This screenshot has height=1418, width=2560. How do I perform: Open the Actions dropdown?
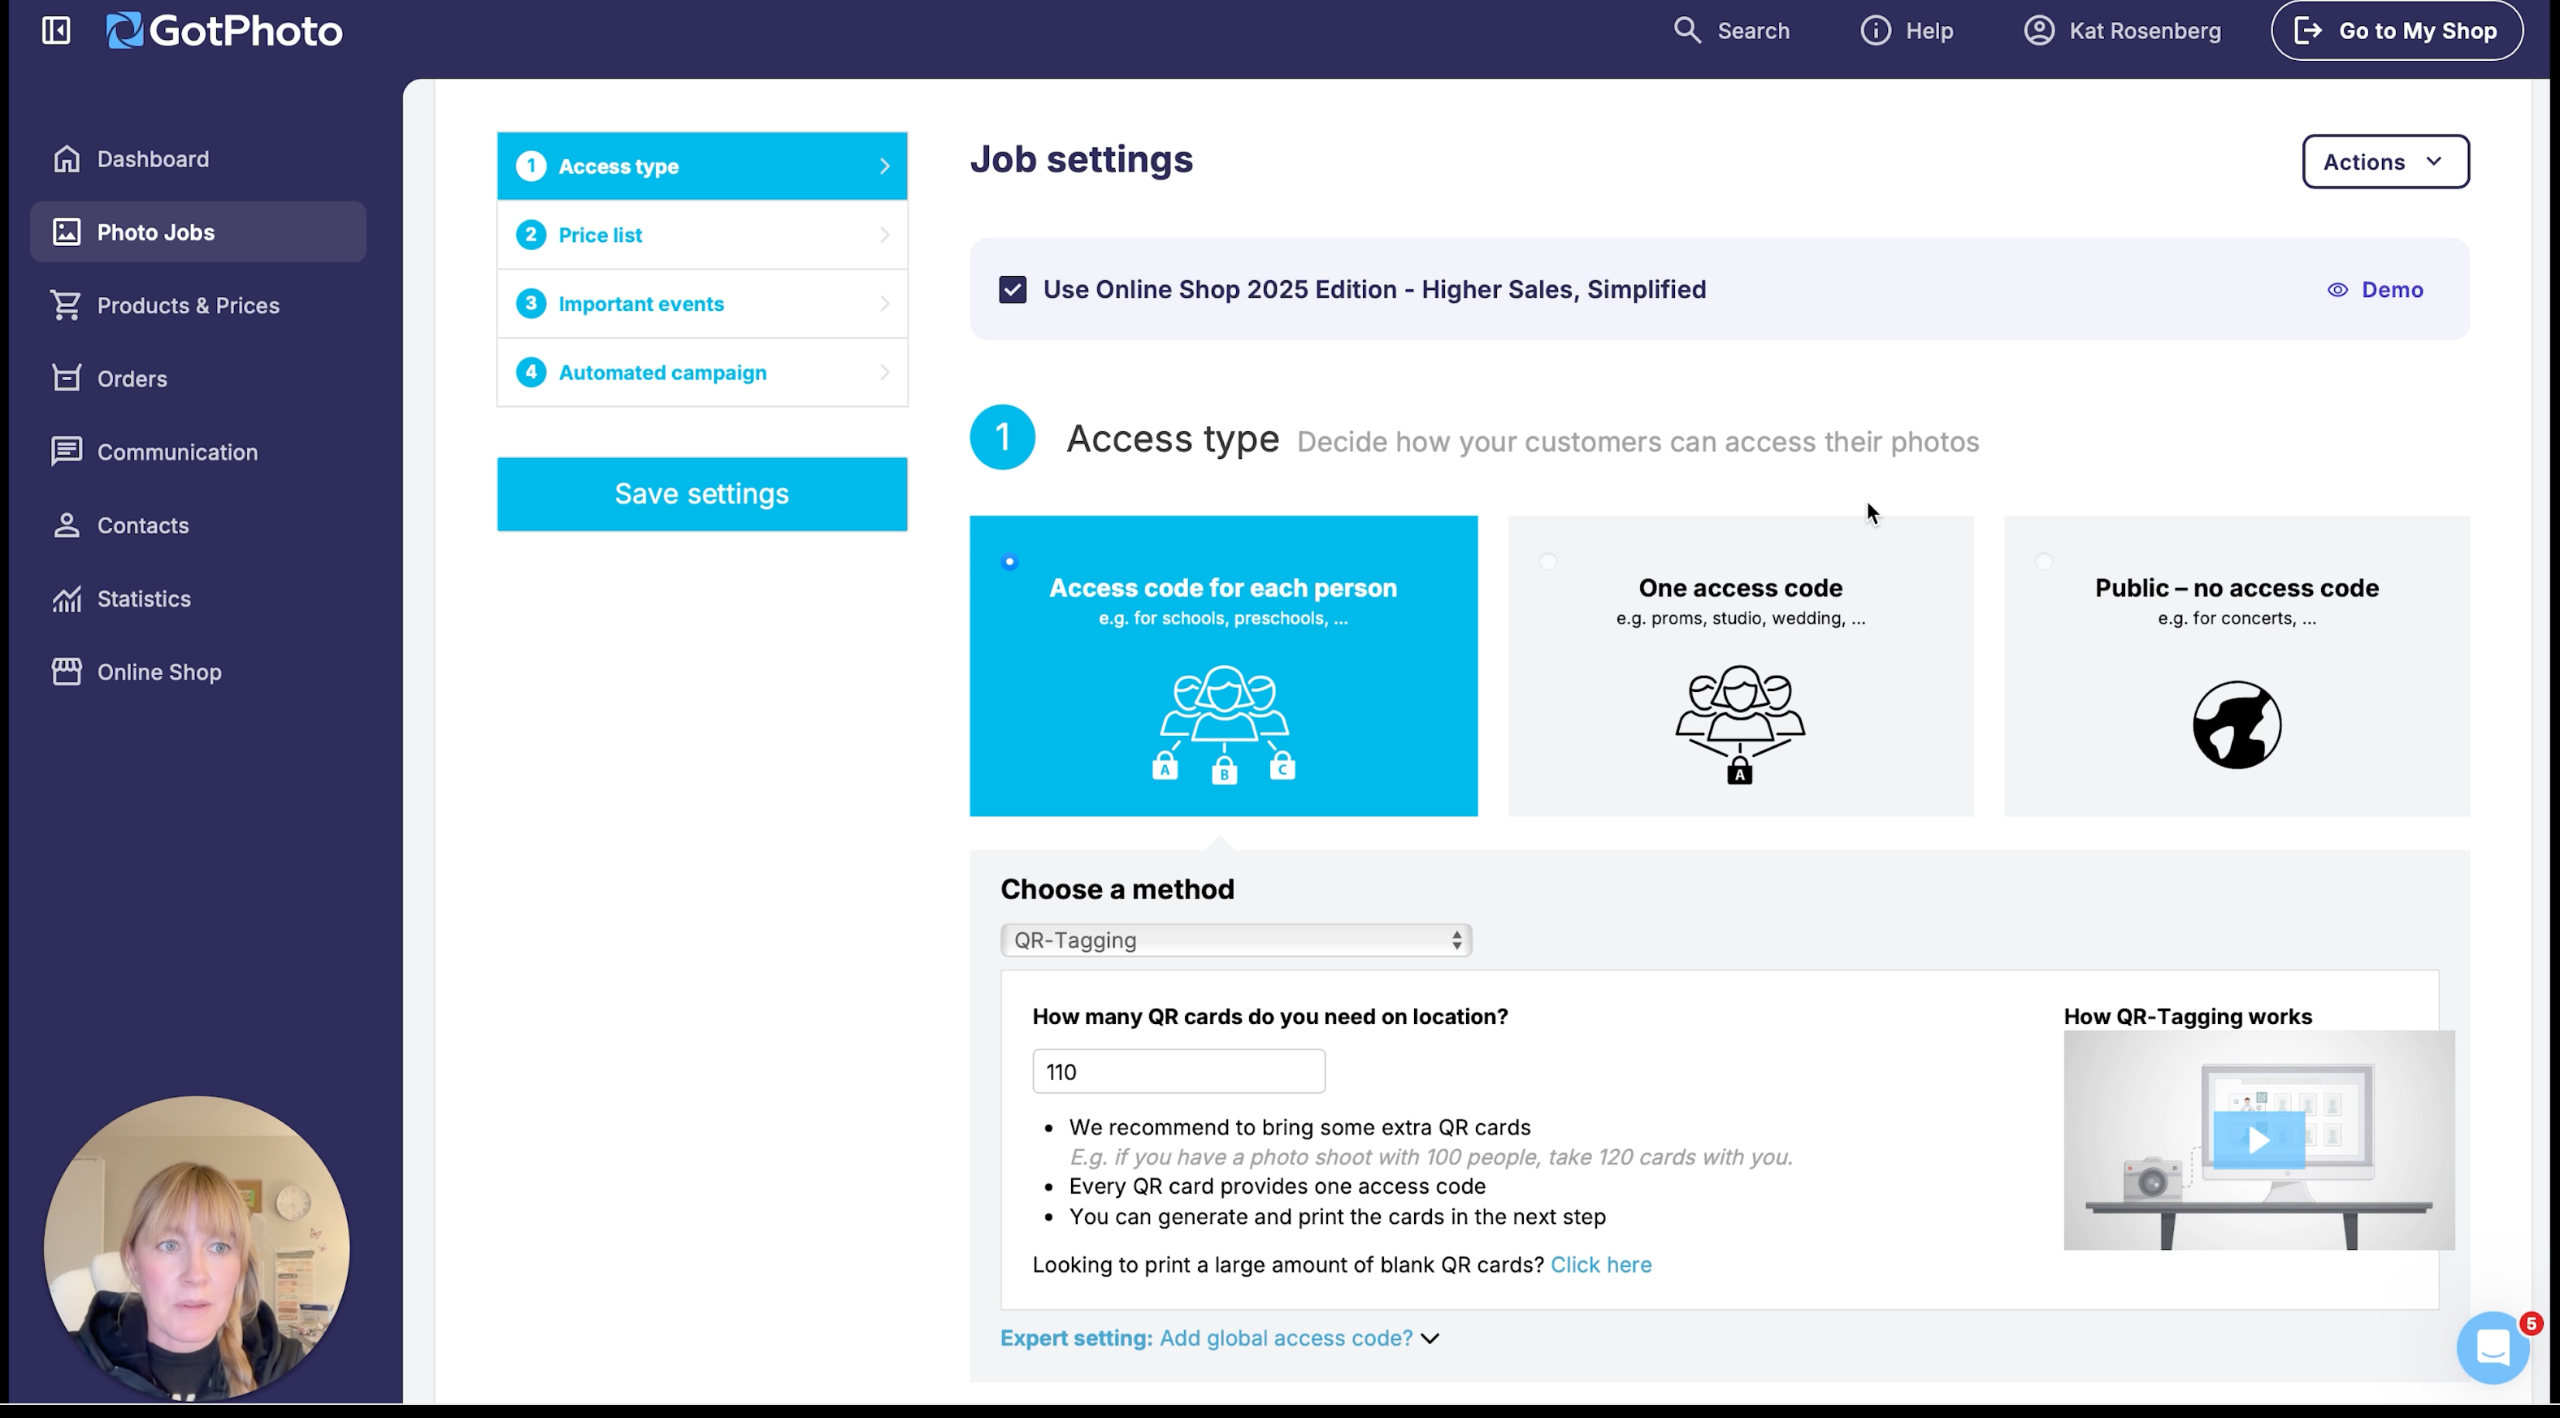[x=2385, y=162]
